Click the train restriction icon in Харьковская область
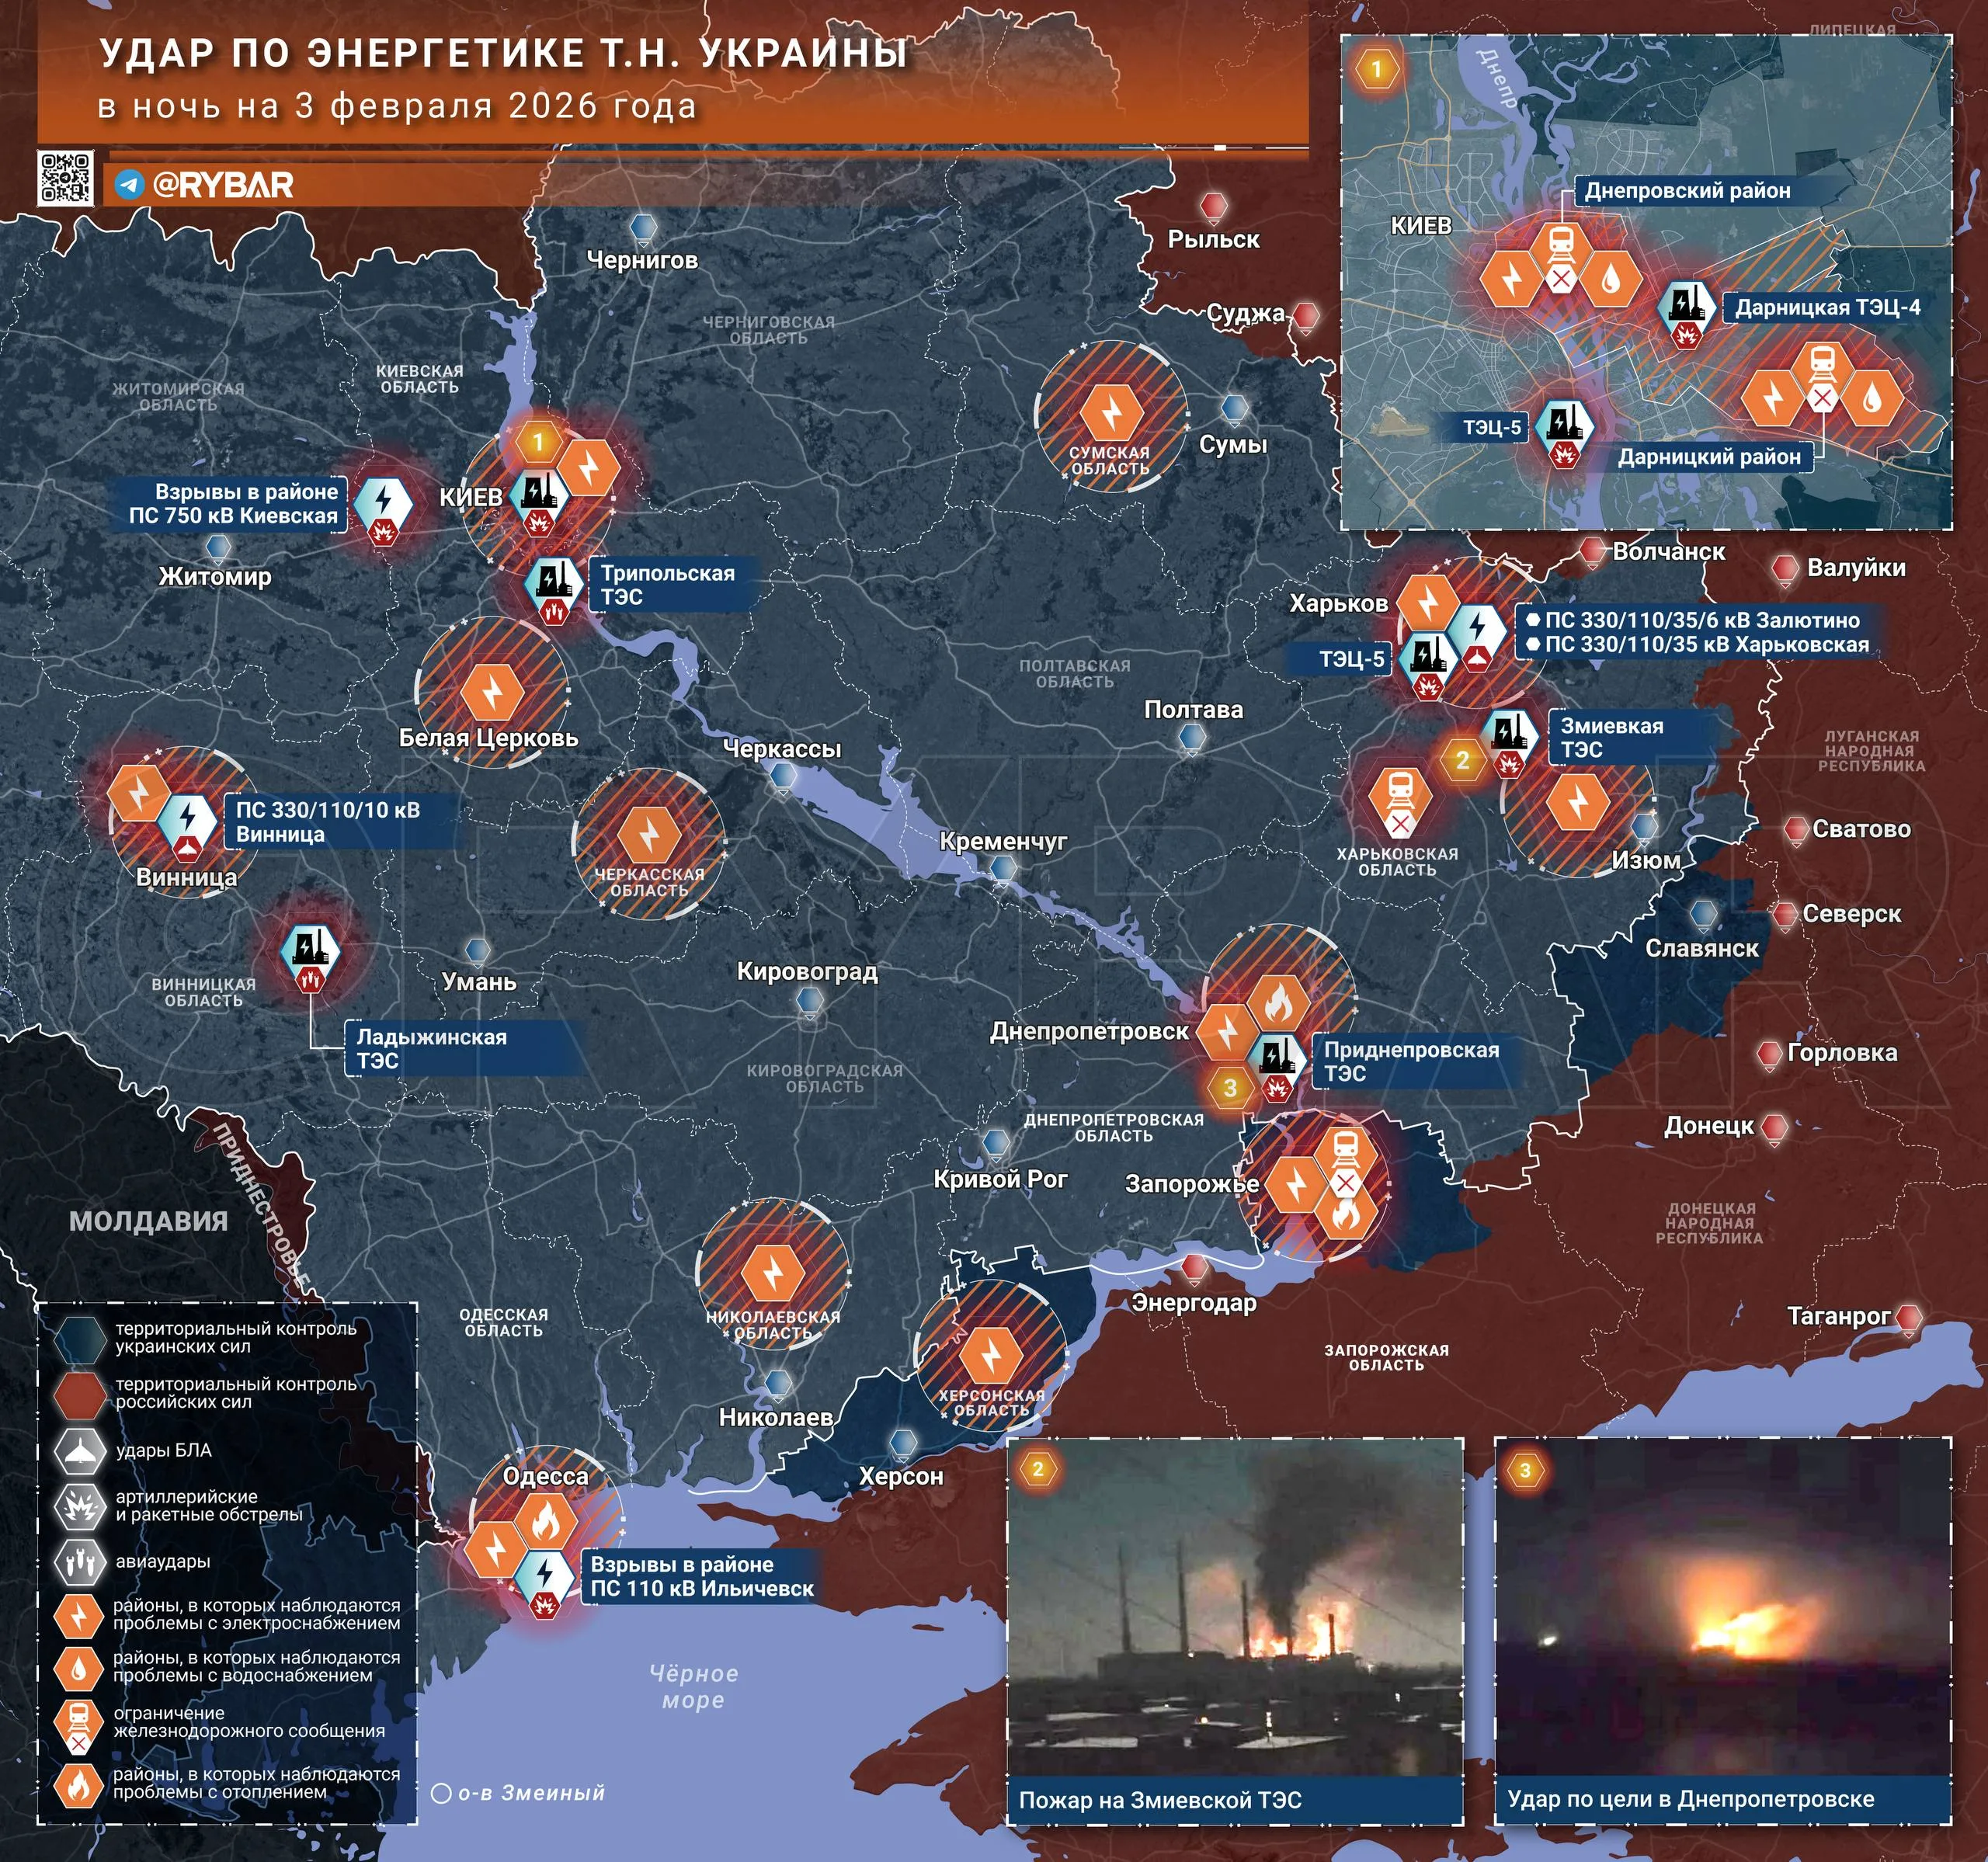The image size is (1988, 1862). pyautogui.click(x=1400, y=797)
